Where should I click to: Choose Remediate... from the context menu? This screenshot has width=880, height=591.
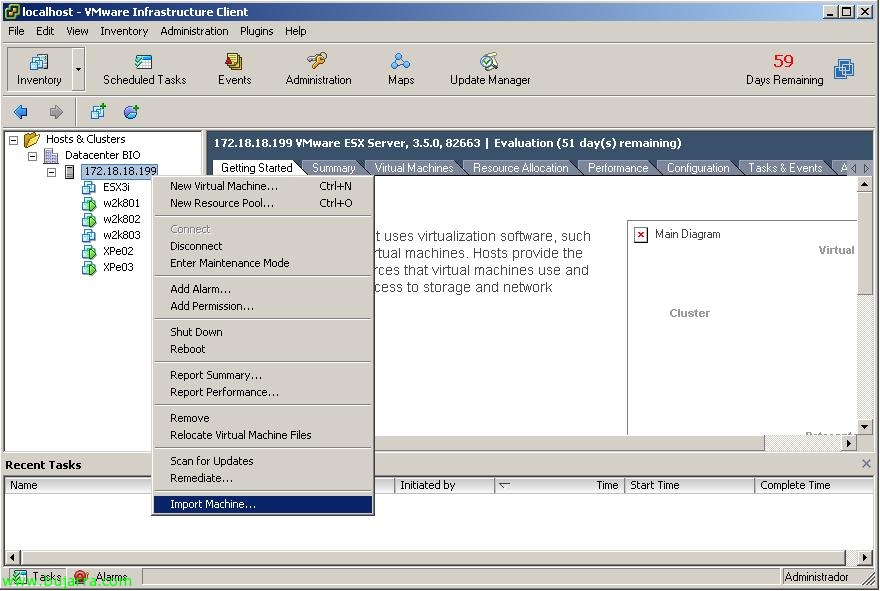tap(263, 478)
